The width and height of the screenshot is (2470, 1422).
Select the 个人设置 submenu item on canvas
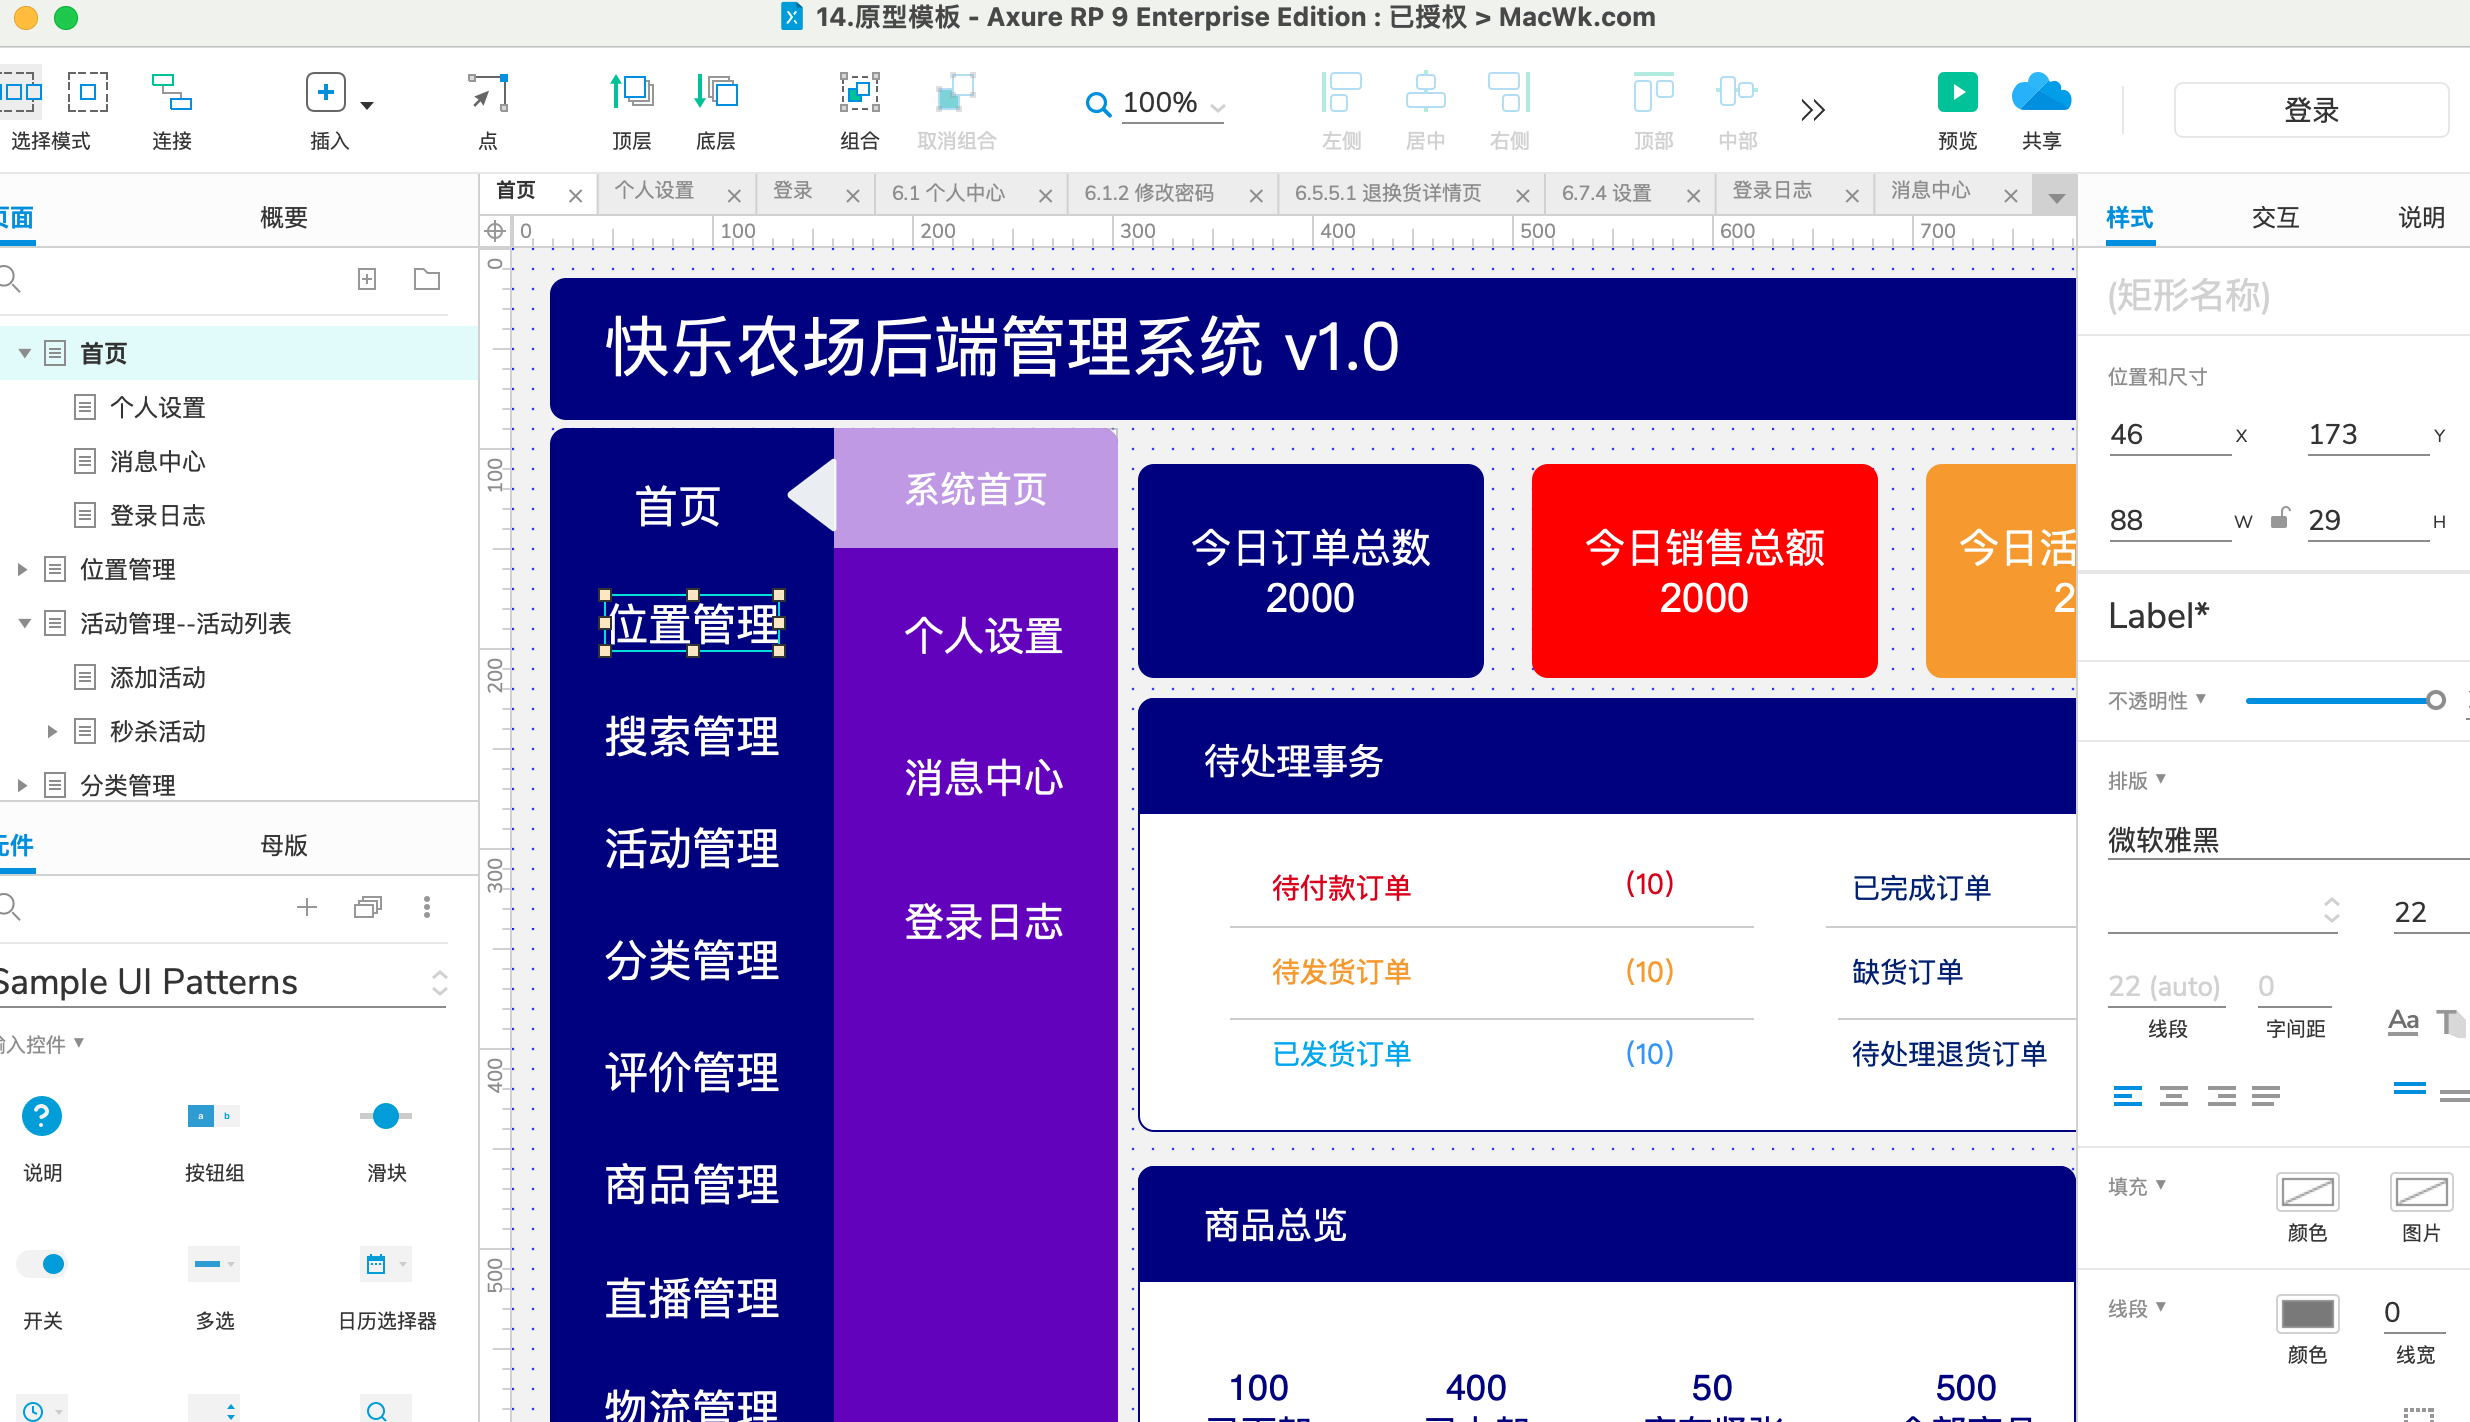[983, 636]
